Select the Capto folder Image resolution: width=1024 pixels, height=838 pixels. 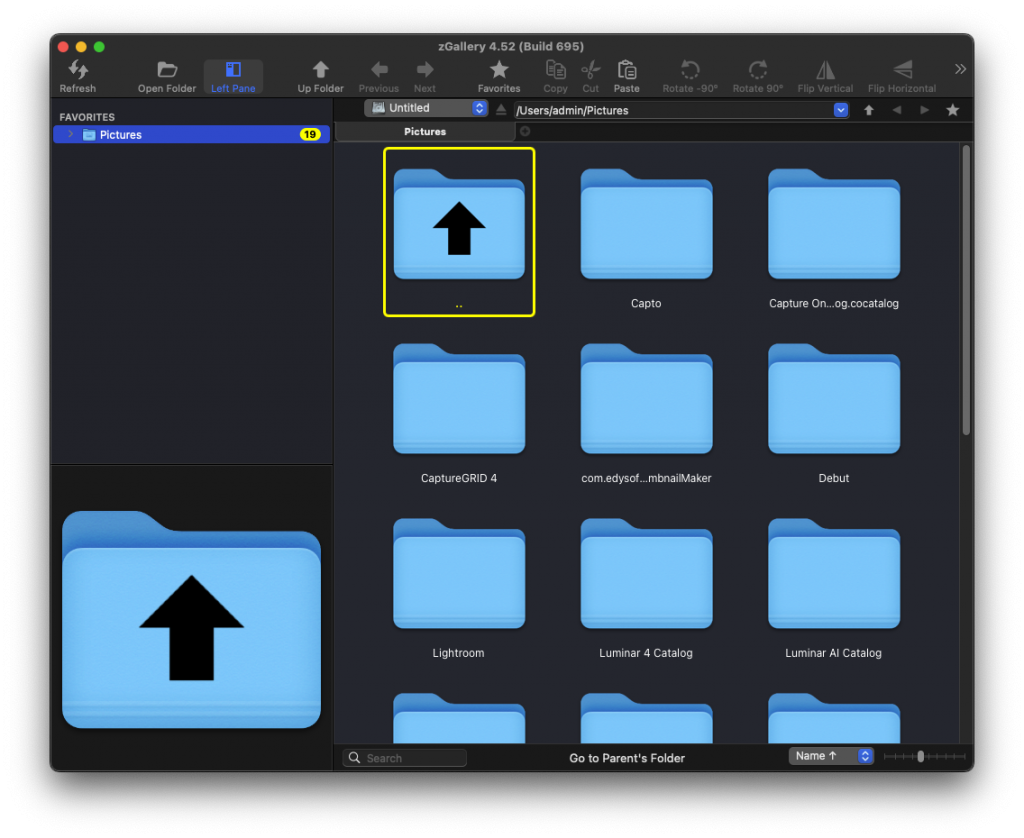click(x=646, y=224)
